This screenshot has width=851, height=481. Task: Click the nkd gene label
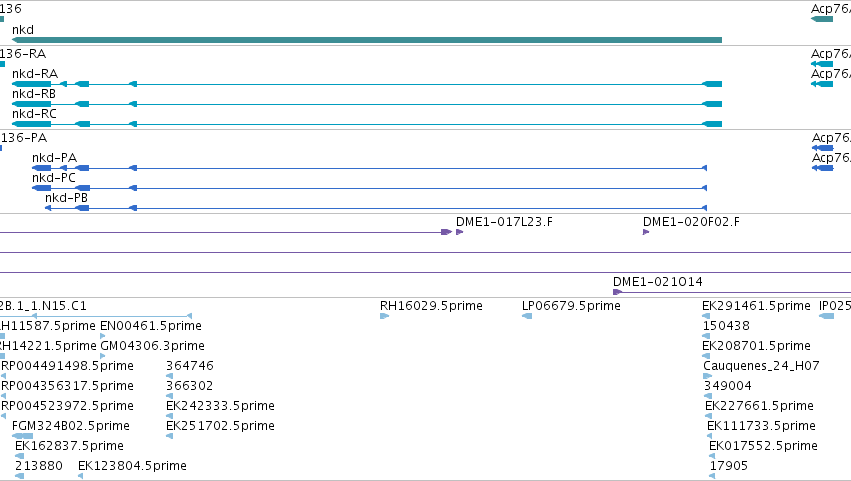click(23, 30)
